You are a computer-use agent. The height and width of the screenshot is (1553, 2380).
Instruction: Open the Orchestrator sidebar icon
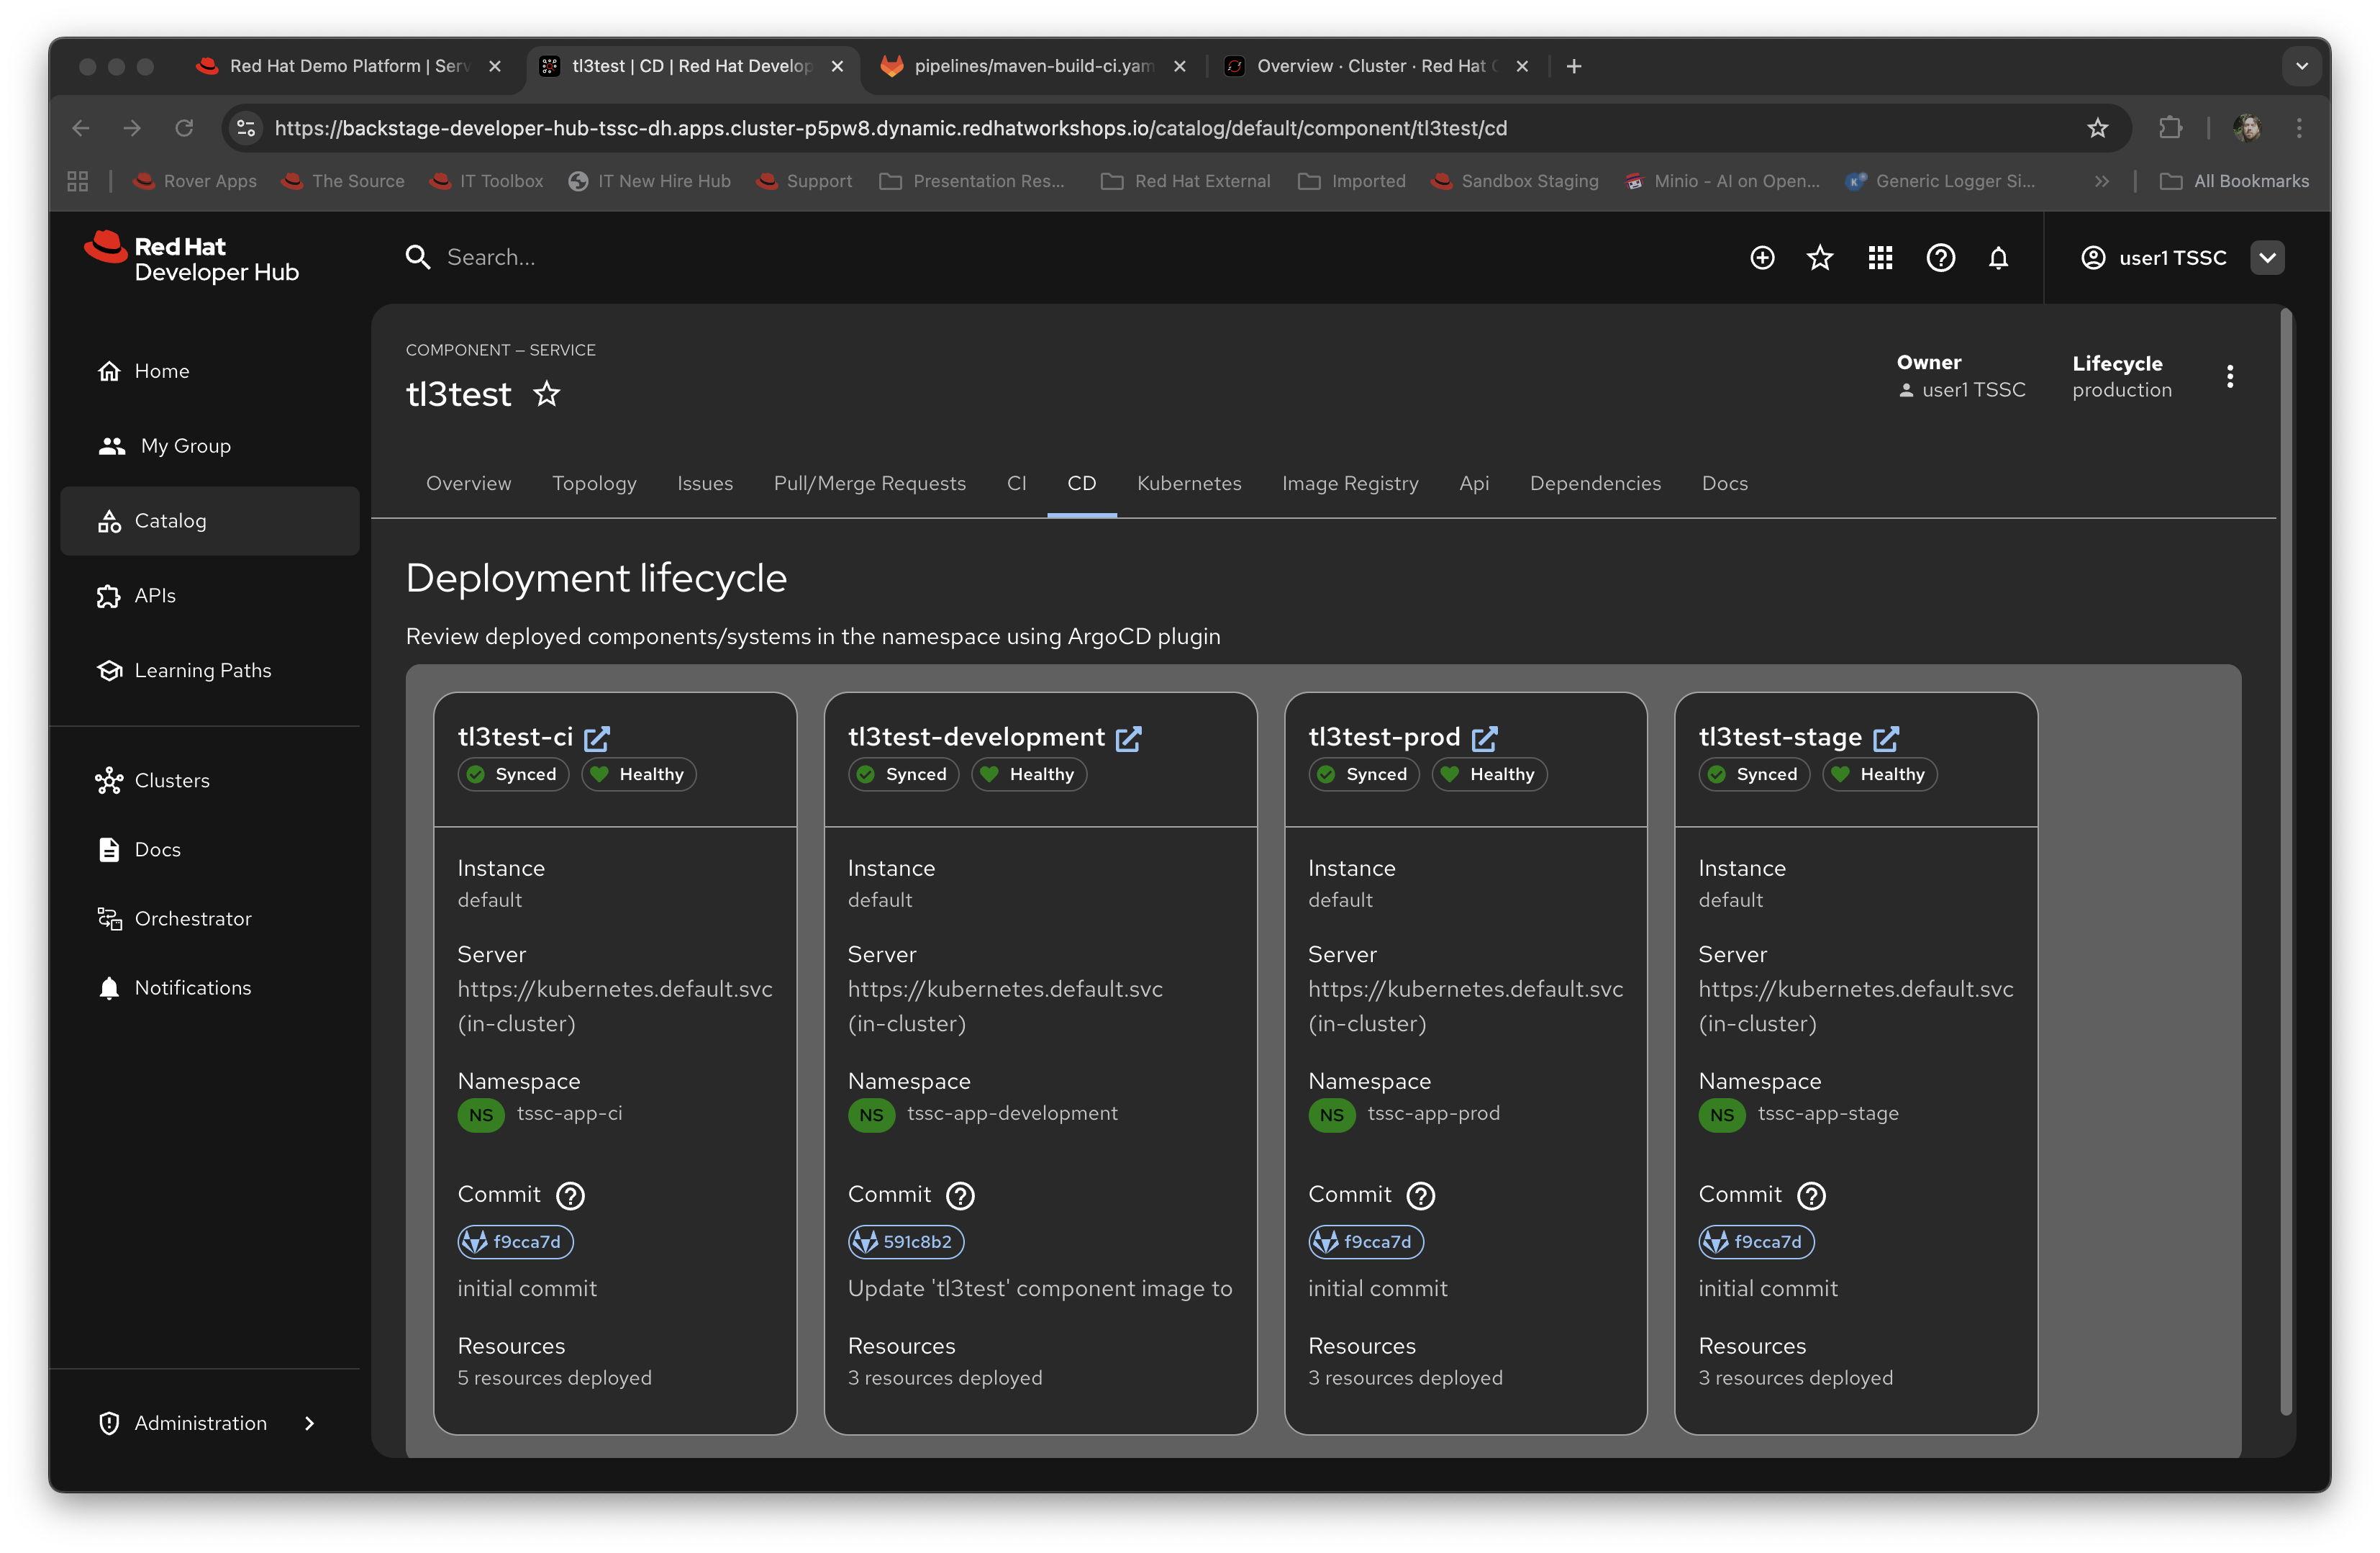tap(110, 918)
